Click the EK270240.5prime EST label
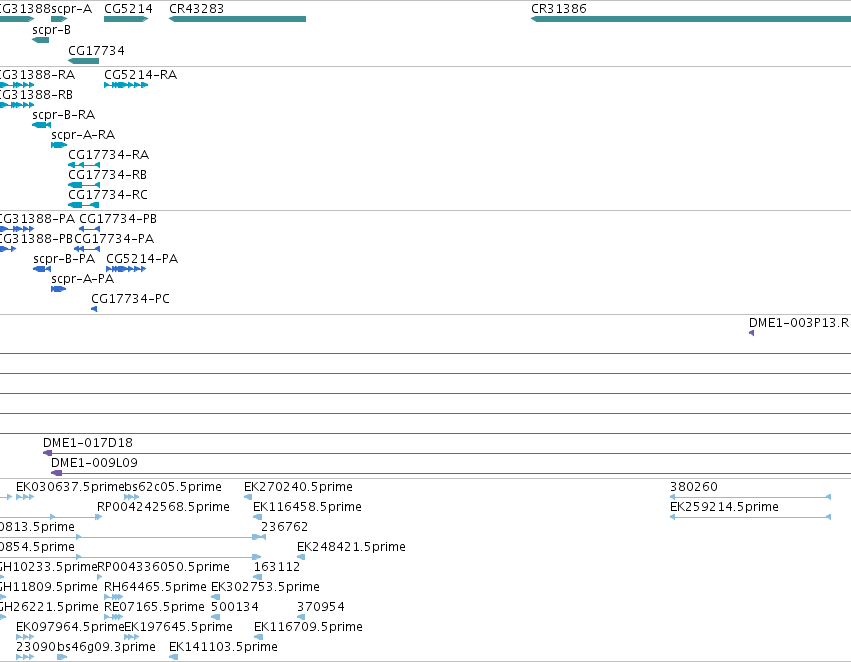Image resolution: width=851 pixels, height=662 pixels. (299, 487)
